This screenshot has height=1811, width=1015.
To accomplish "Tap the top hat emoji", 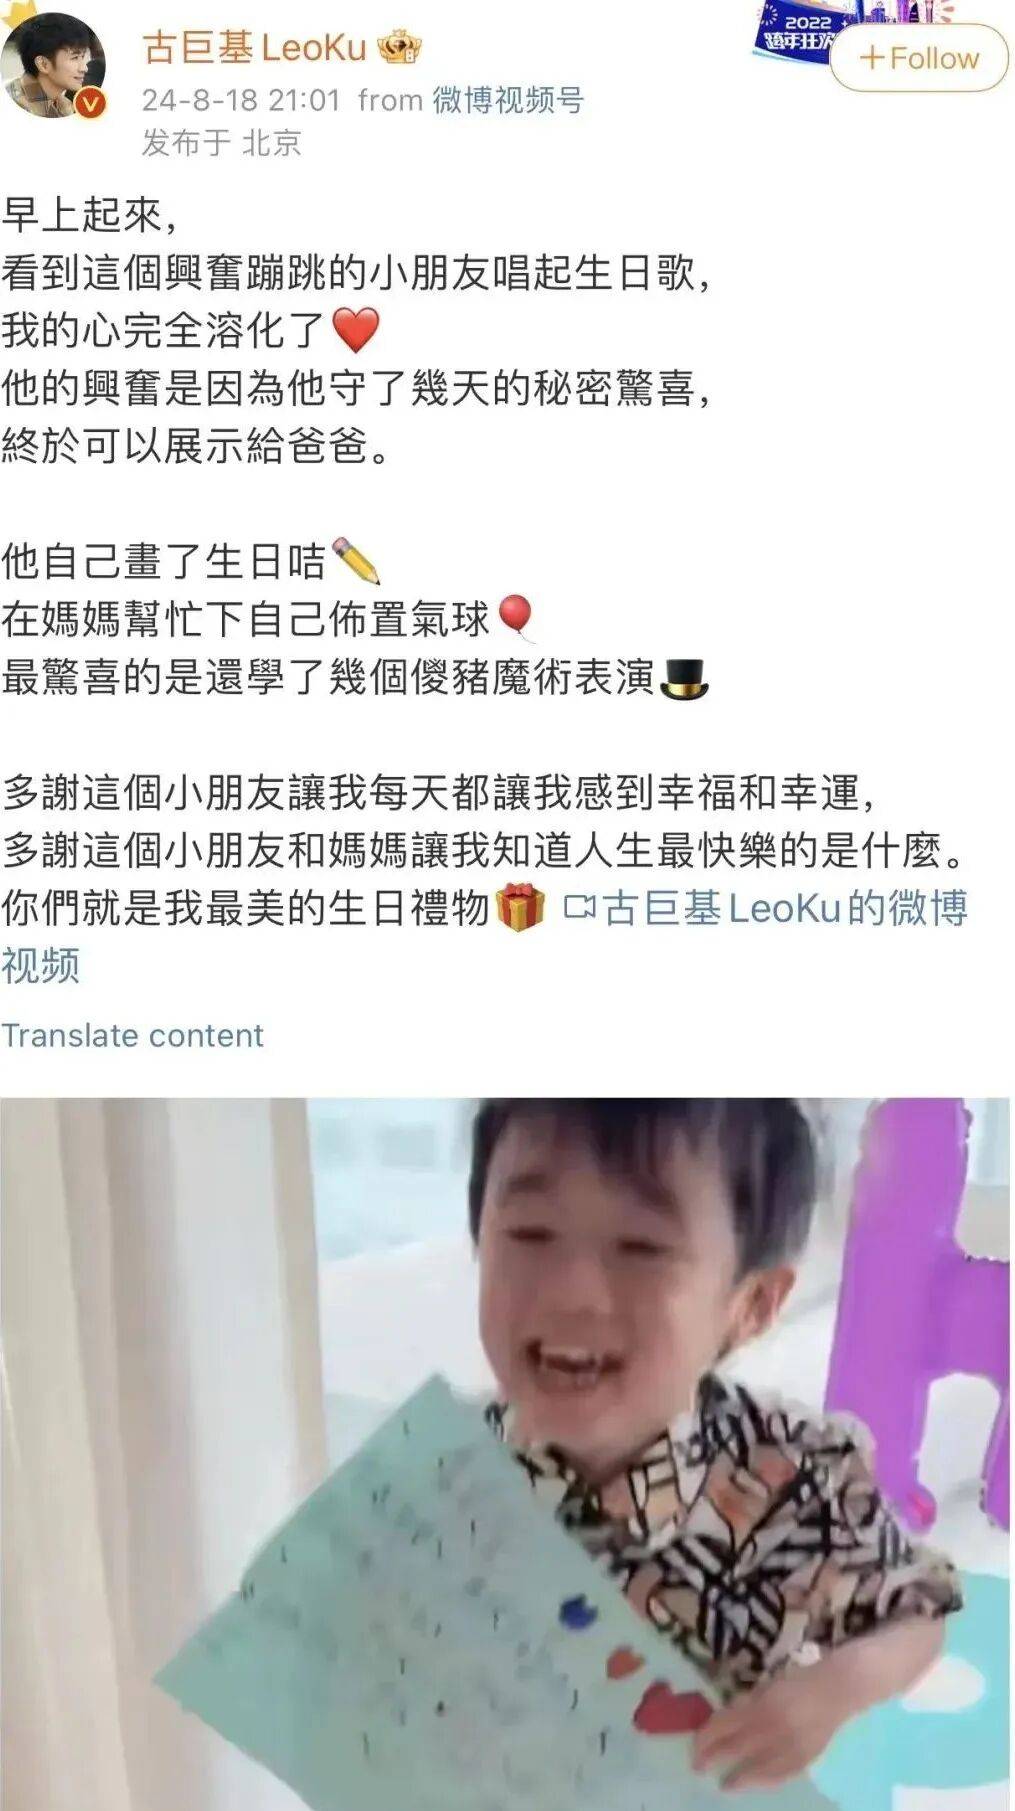I will (x=685, y=678).
